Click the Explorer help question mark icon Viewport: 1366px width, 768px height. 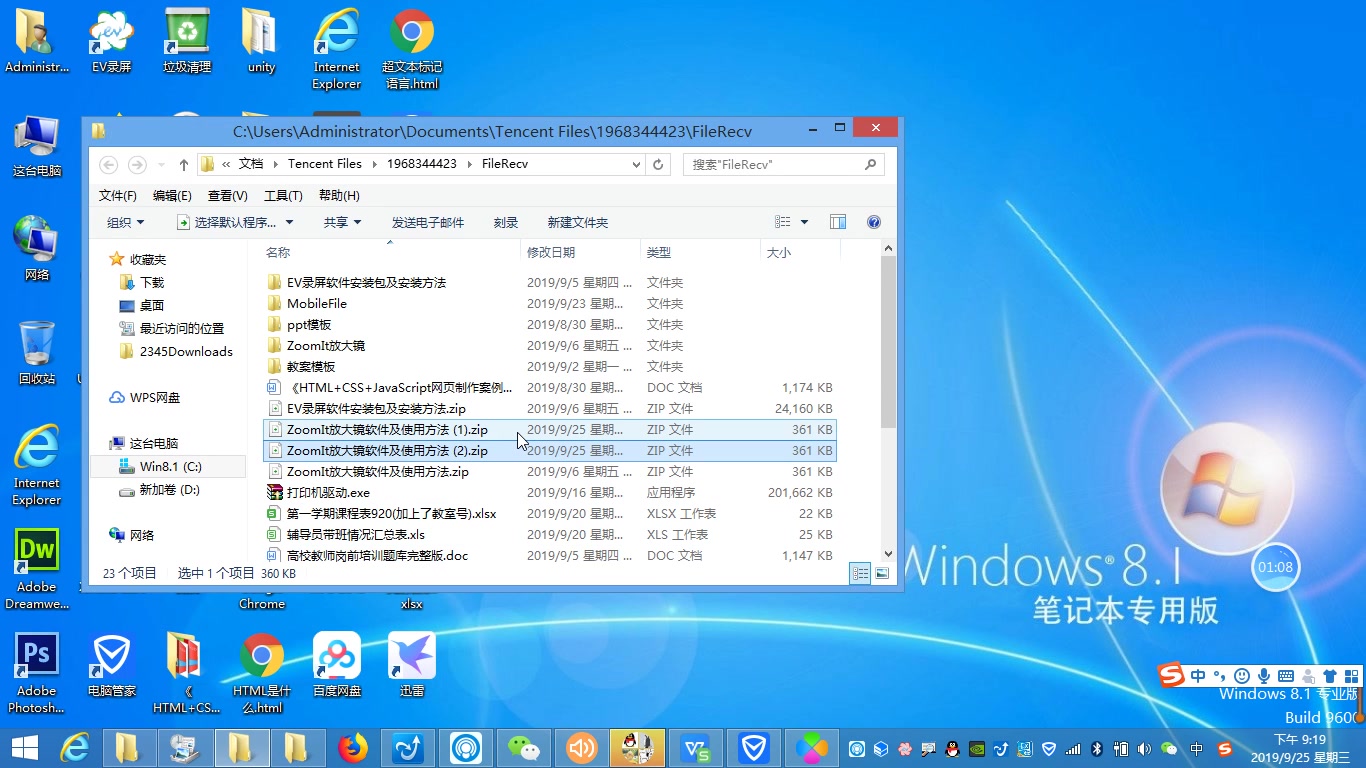point(873,221)
